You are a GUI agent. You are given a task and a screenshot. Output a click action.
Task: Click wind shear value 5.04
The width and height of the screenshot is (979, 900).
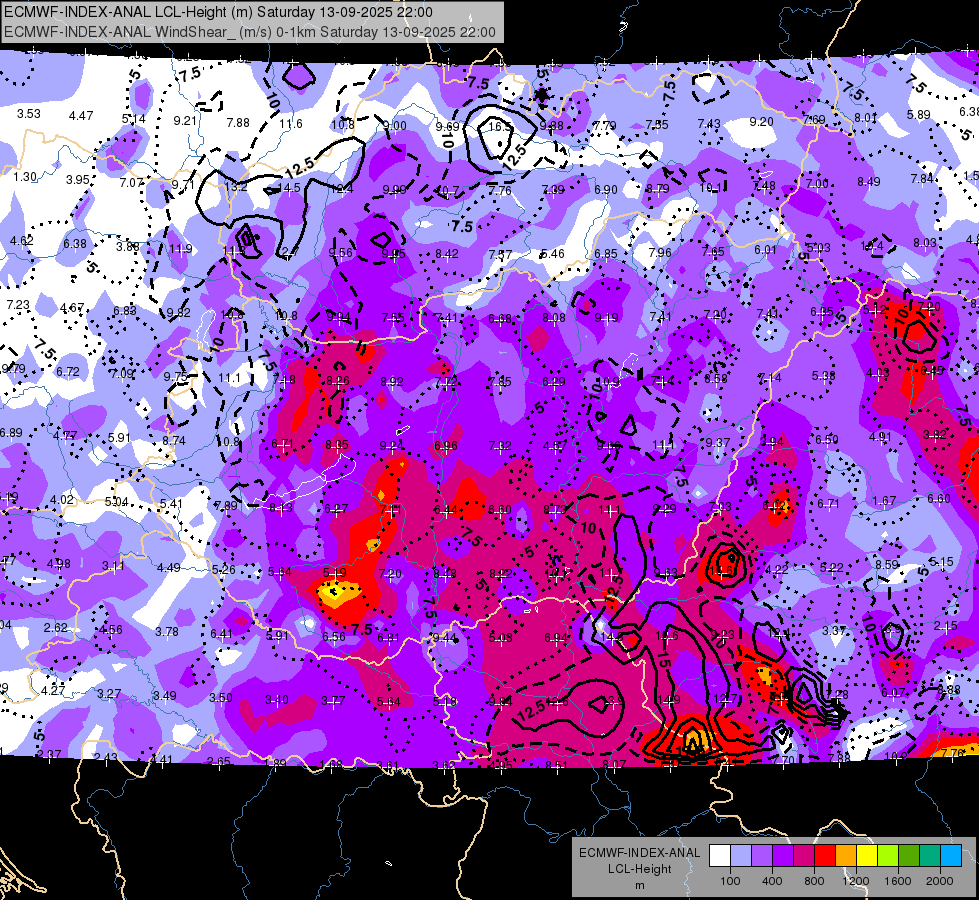click(x=117, y=502)
